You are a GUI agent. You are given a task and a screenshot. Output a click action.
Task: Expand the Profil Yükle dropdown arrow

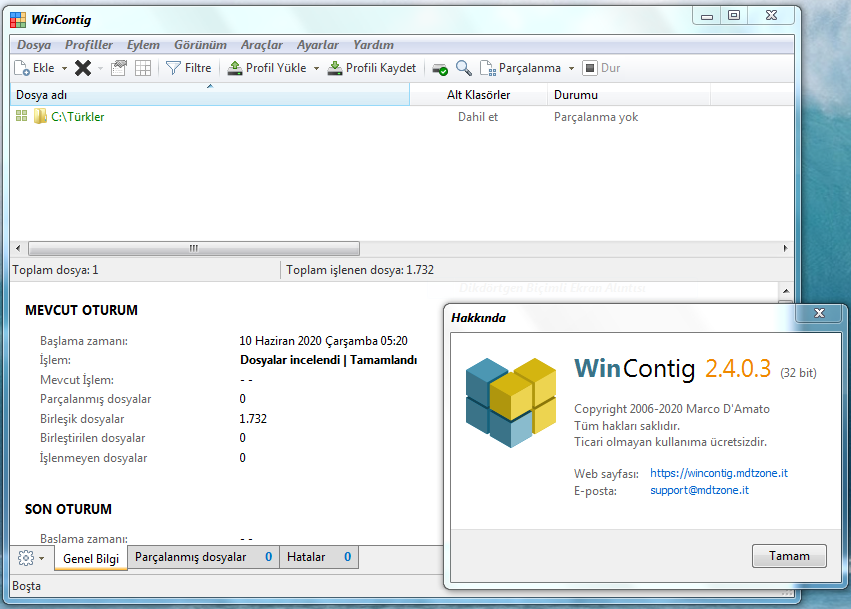coord(316,68)
